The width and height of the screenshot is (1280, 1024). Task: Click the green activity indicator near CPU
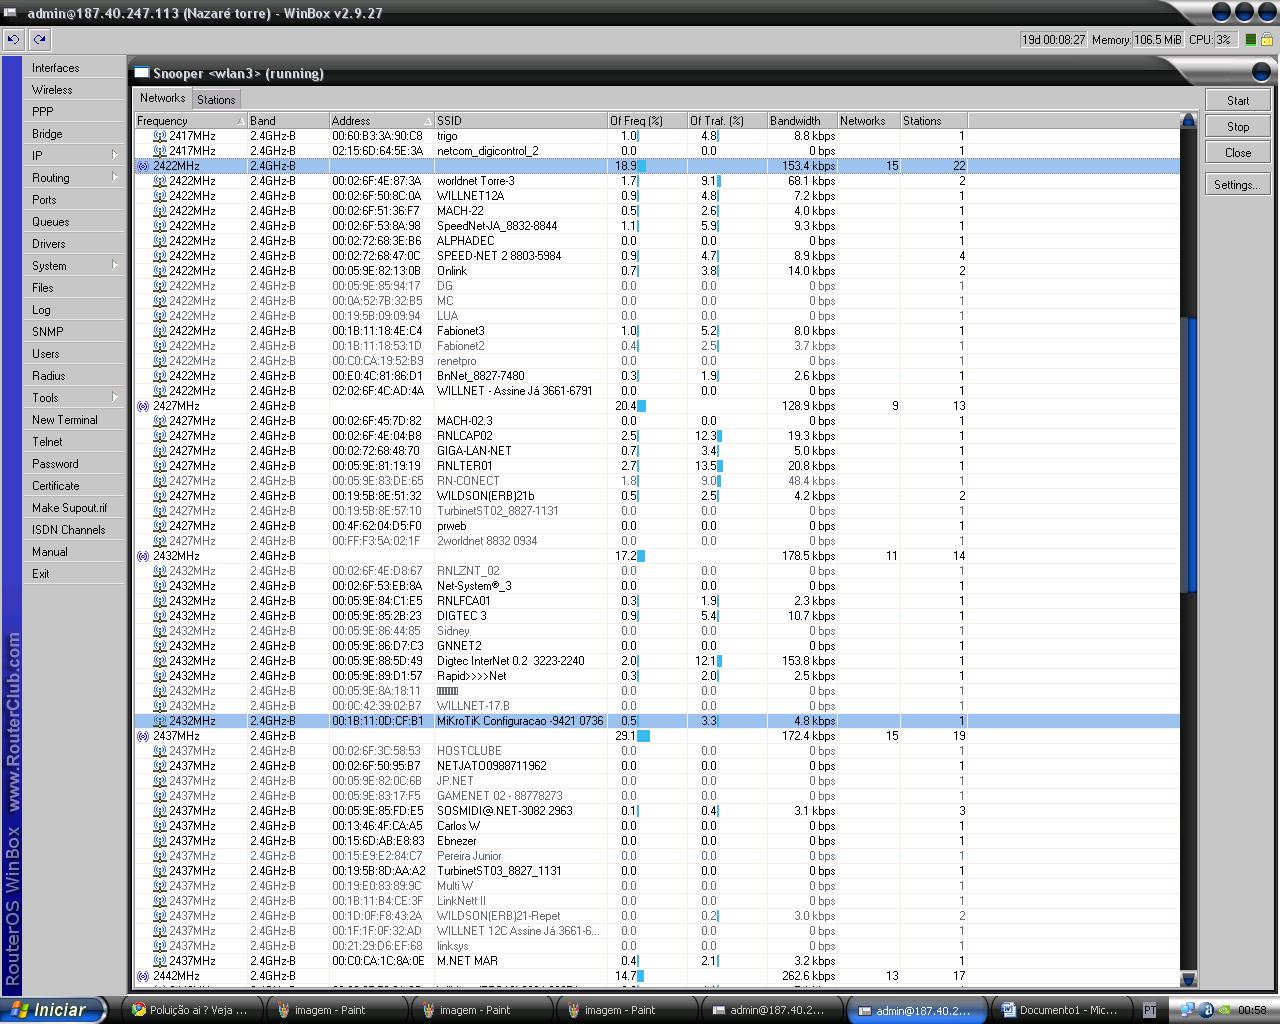click(x=1249, y=39)
